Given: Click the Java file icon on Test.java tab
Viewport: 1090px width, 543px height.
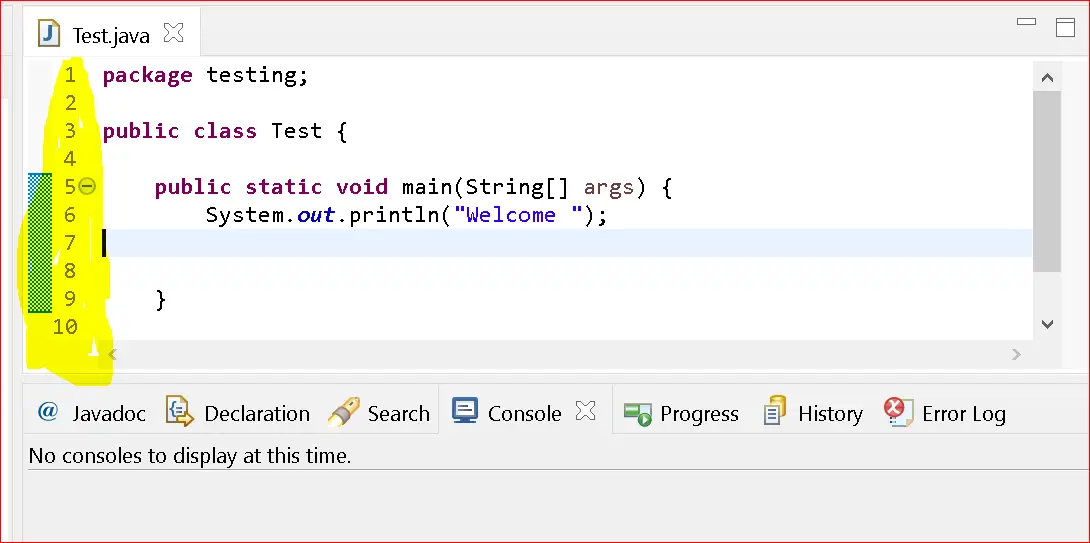Looking at the screenshot, I should pos(49,33).
